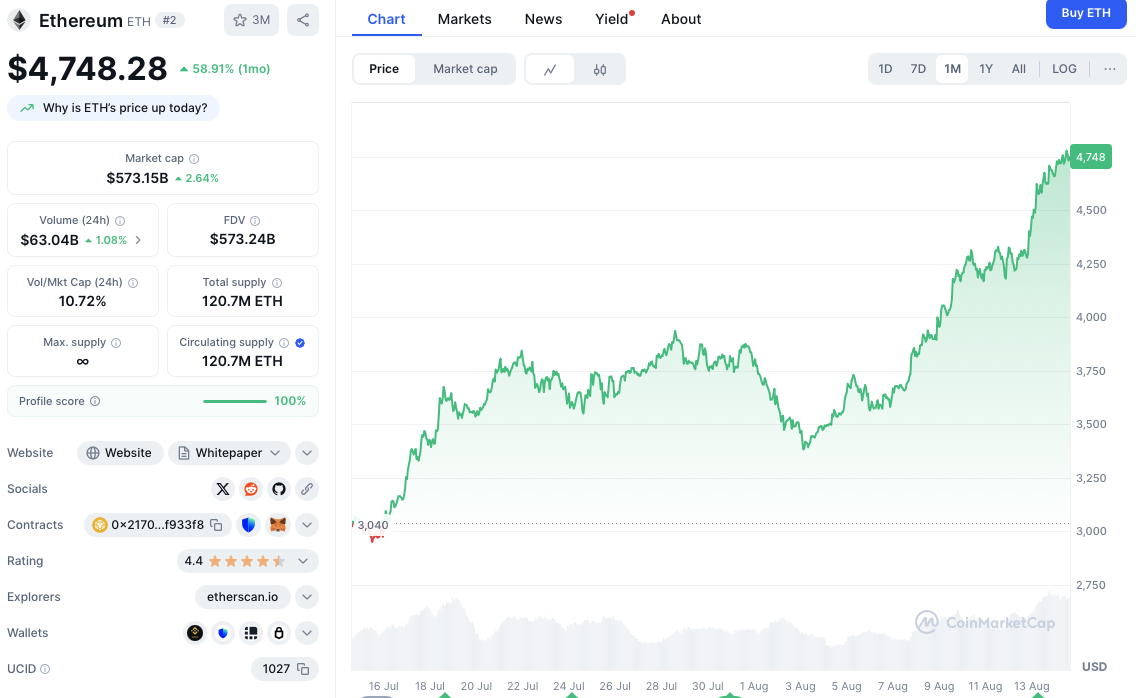1136x698 pixels.
Task: Click Total supply info icon
Action: (277, 283)
